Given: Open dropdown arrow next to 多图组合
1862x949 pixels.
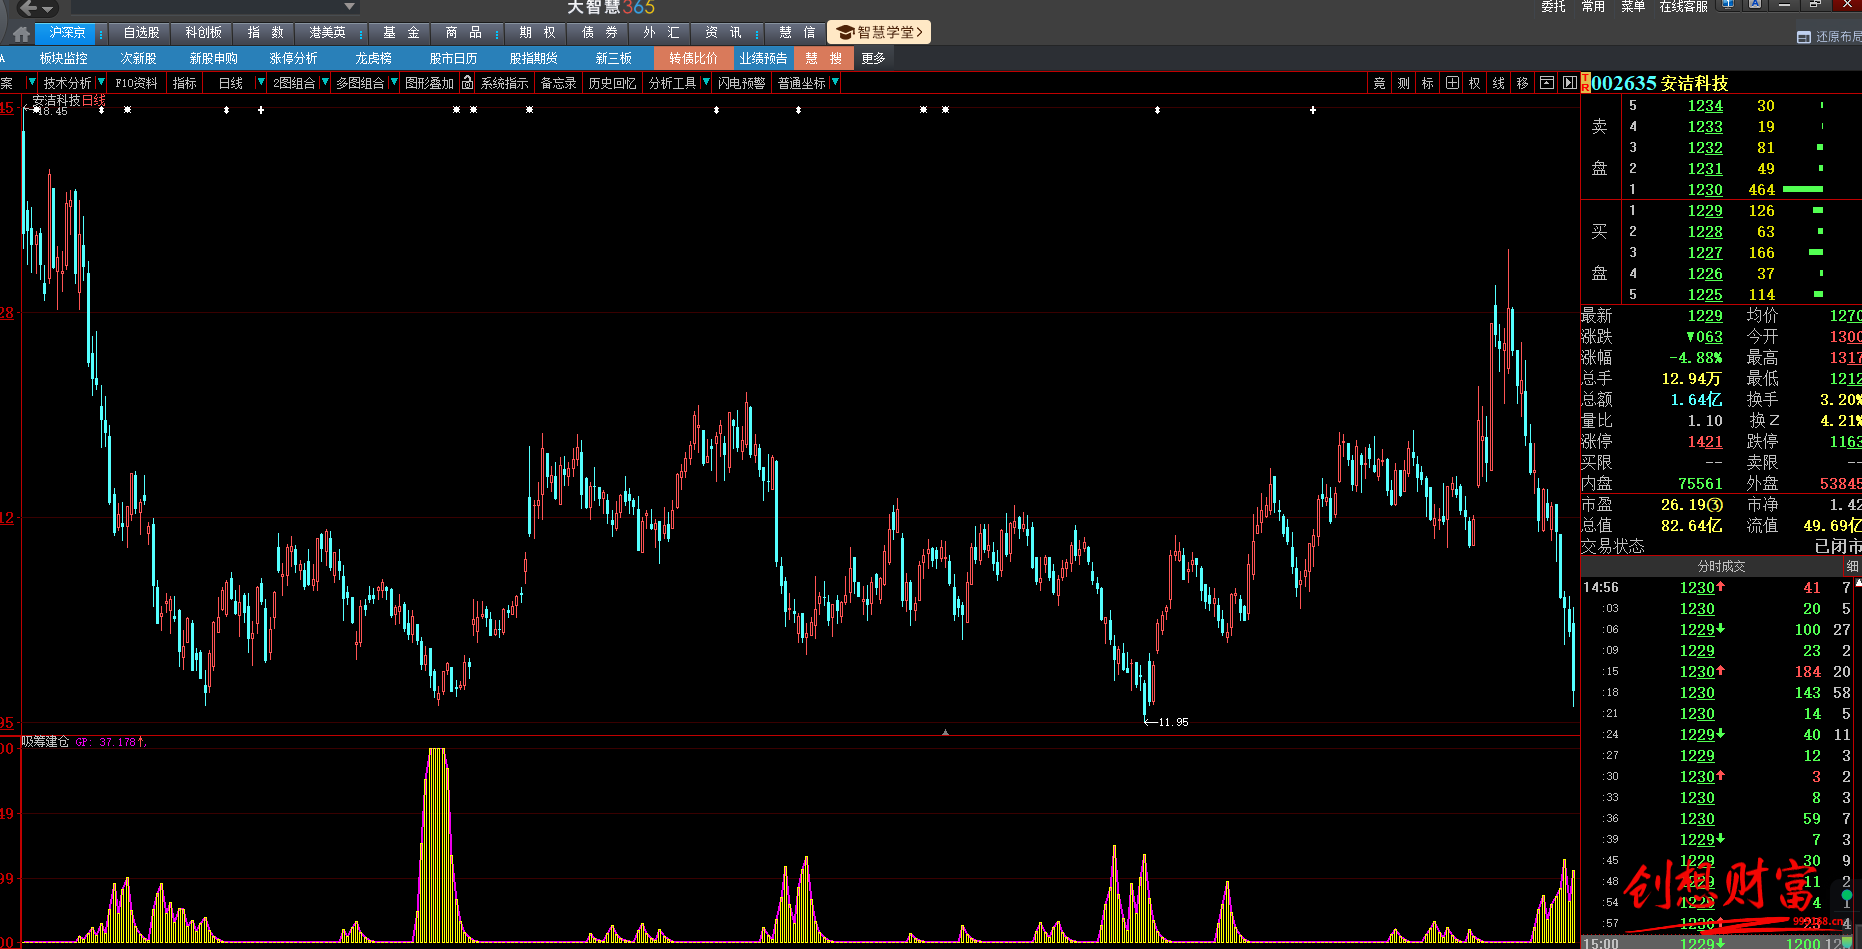Looking at the screenshot, I should pos(394,82).
